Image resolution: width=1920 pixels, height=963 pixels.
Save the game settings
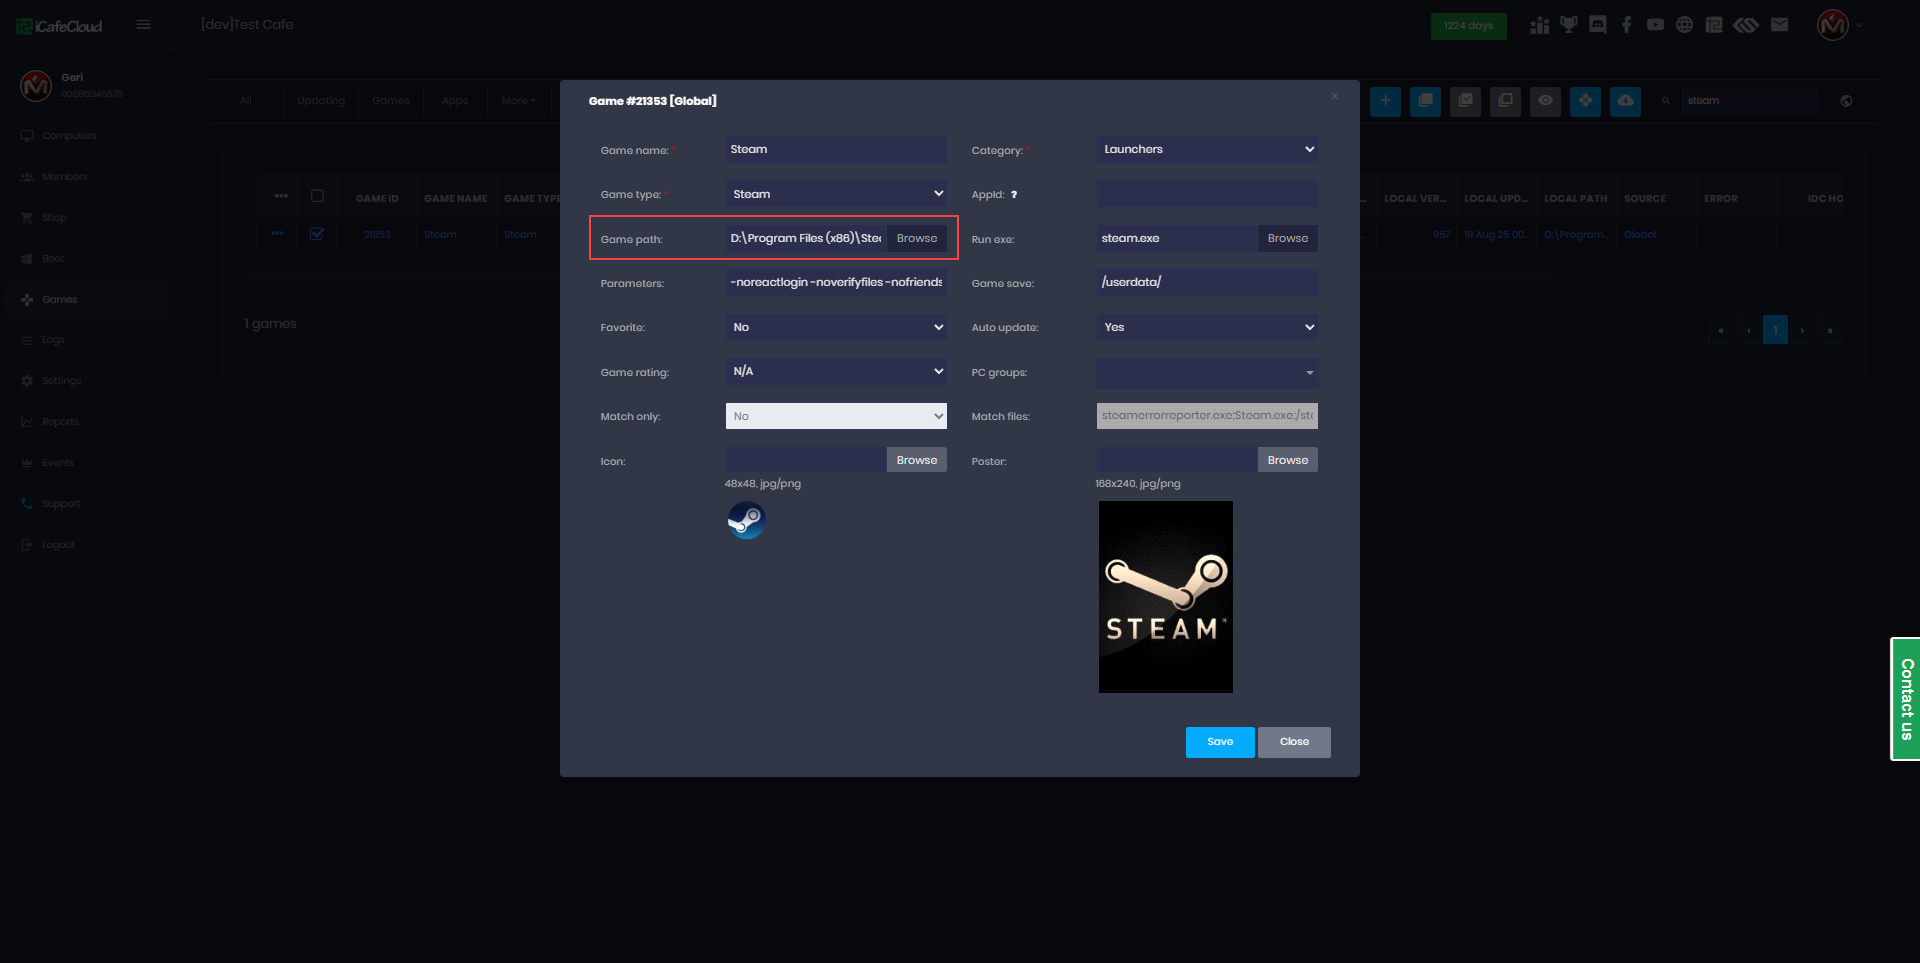point(1219,742)
